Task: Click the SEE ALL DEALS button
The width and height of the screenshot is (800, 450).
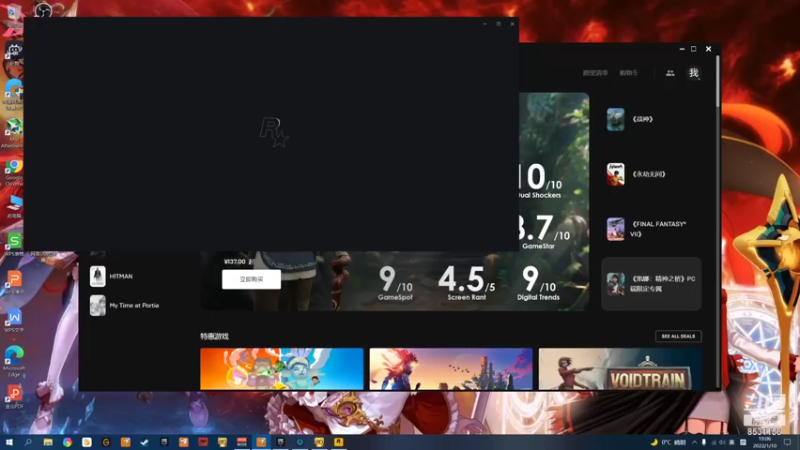Action: point(678,336)
